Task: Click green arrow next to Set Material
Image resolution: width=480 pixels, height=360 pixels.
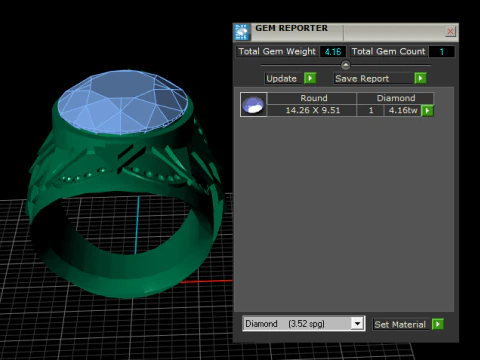Action: (438, 324)
